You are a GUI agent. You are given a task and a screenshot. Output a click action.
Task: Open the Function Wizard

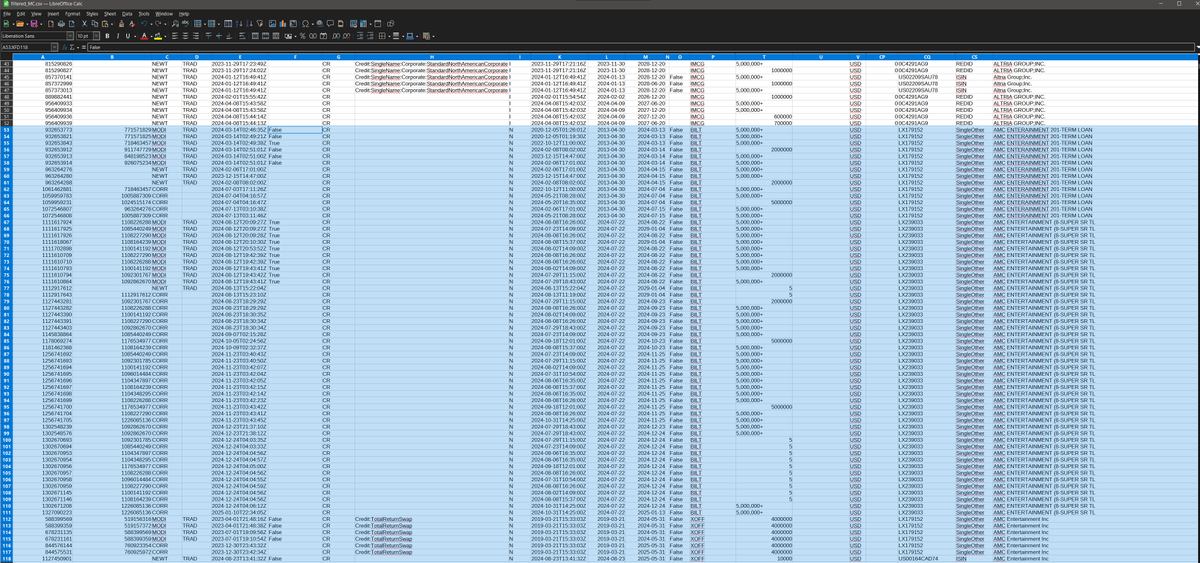point(64,47)
